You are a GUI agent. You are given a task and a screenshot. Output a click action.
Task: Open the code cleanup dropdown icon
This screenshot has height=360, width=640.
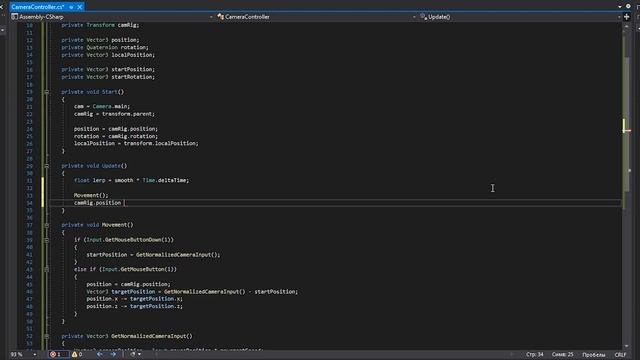coord(136,354)
